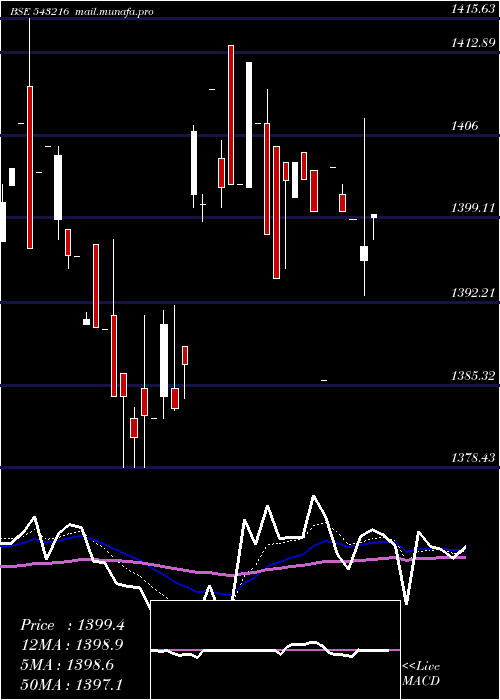The image size is (500, 700).
Task: Click the mail.munafa.pro watermark text
Action: 113,12
